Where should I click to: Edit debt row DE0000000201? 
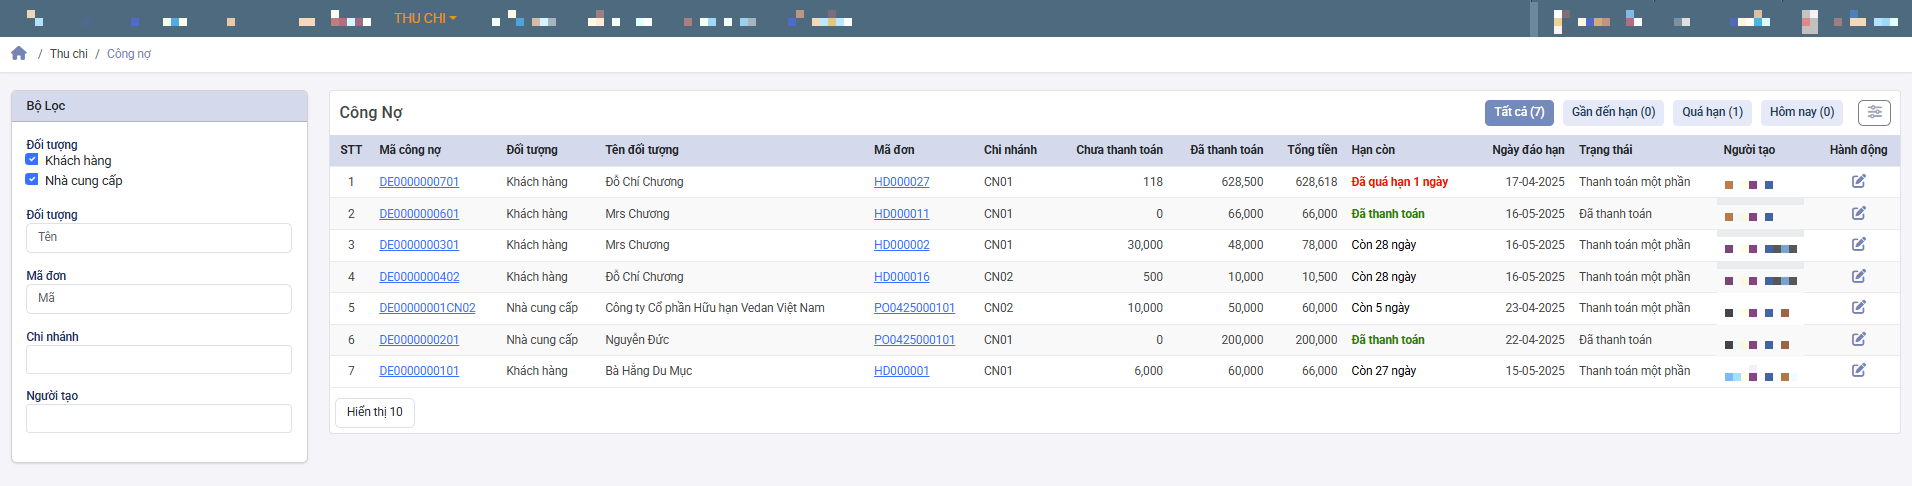[1858, 339]
